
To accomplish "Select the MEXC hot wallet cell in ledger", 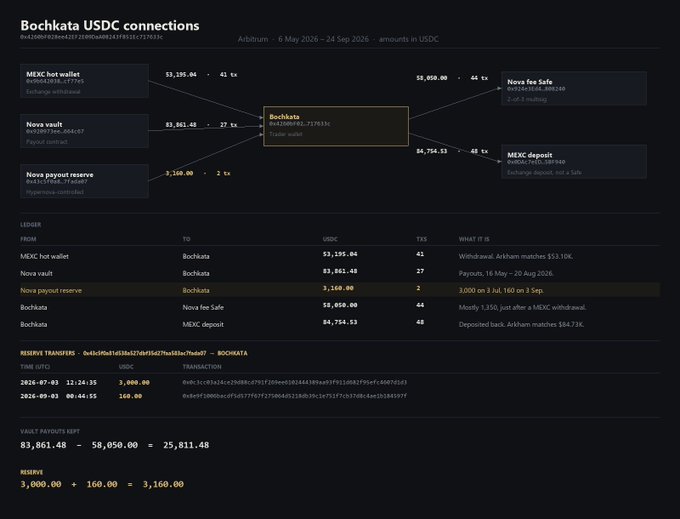I will 44,256.
